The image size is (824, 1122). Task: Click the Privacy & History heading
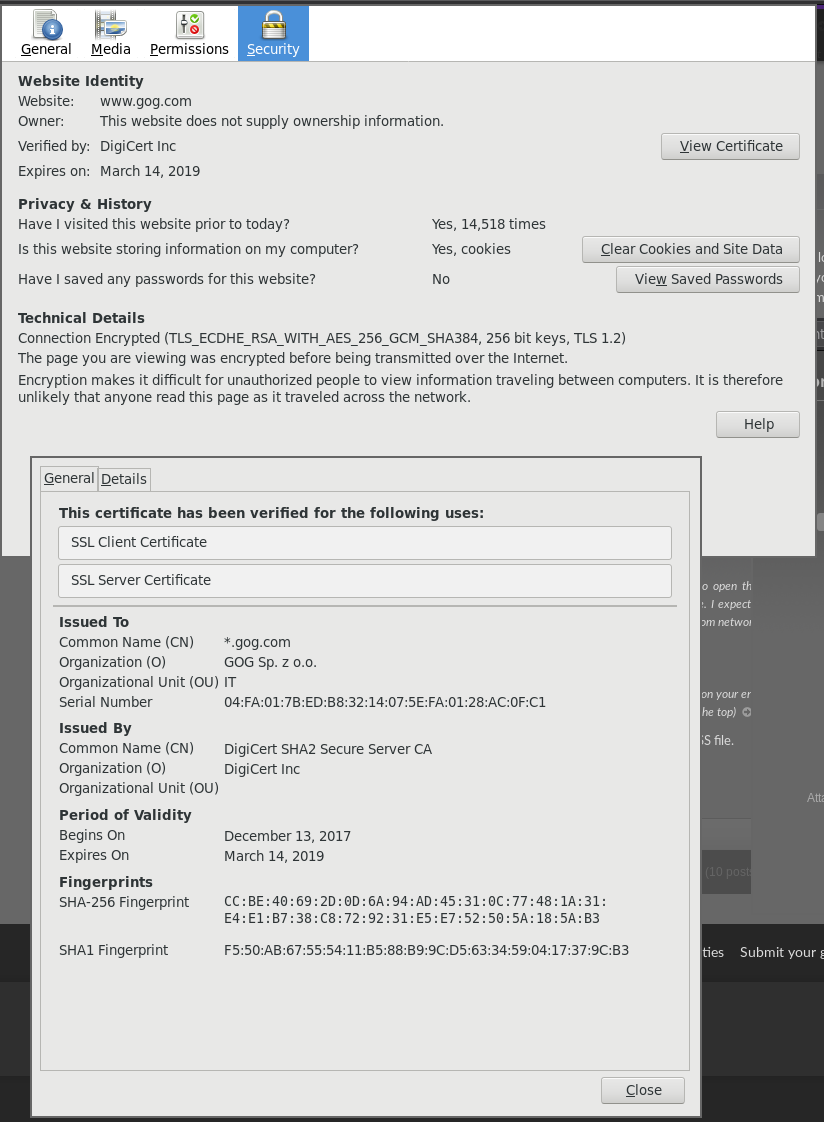(84, 204)
